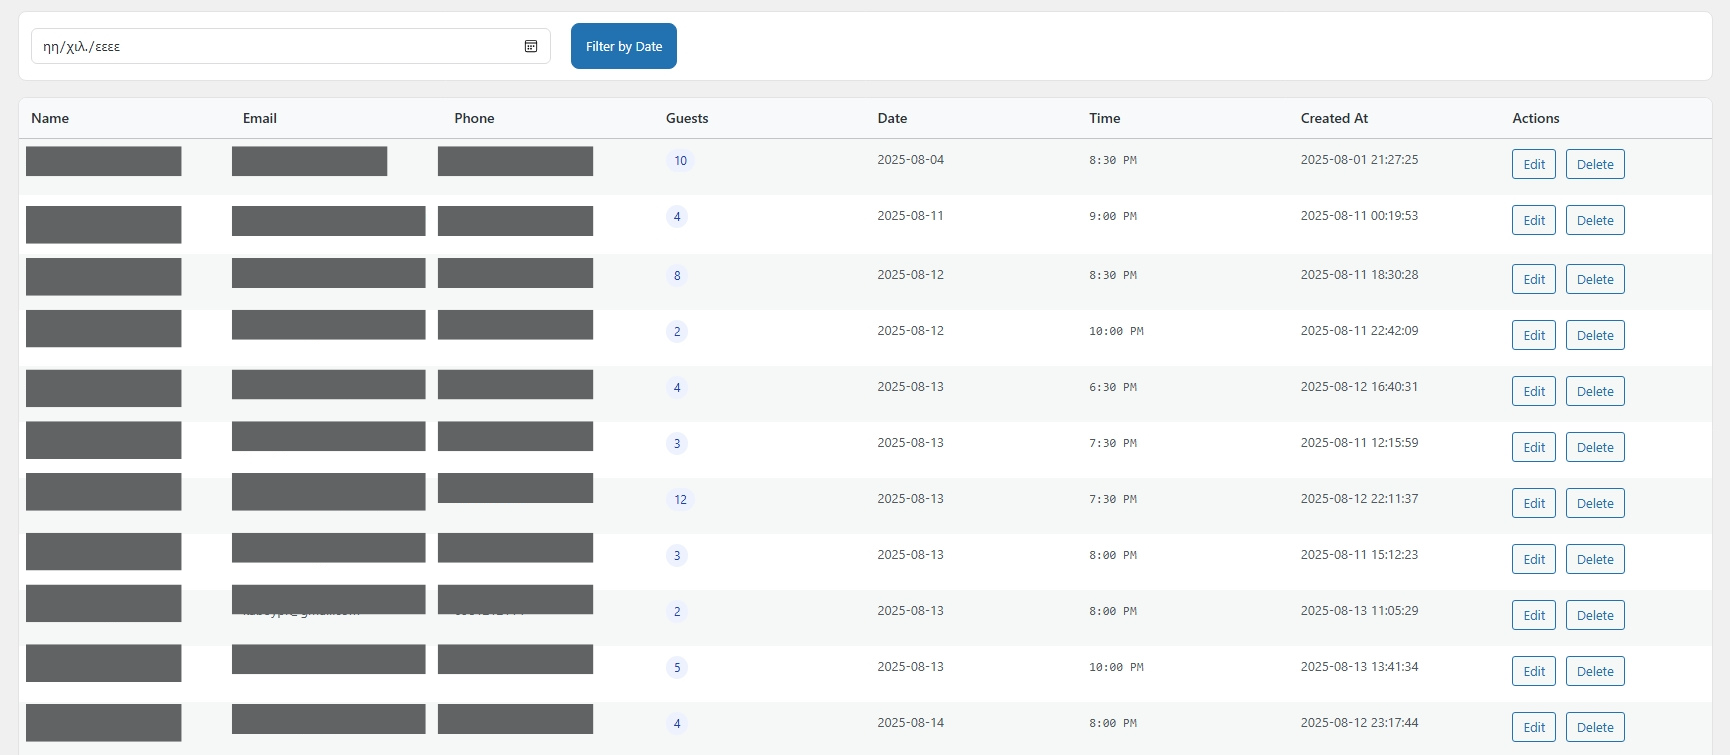Delete the reservation created 2025-08-11 18:30:28
The image size is (1730, 755).
(x=1595, y=279)
